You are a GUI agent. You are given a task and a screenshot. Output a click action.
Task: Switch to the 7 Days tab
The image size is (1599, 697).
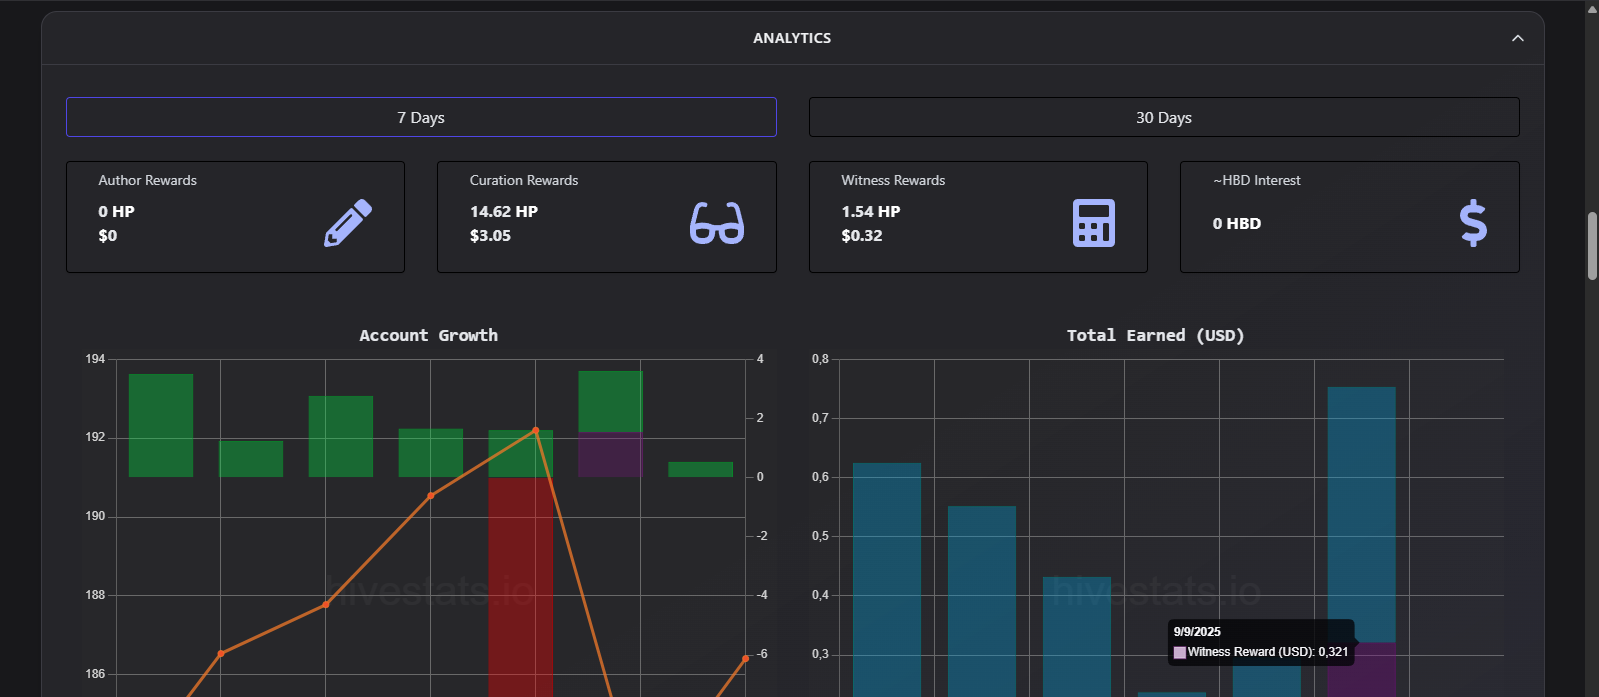[x=421, y=117]
